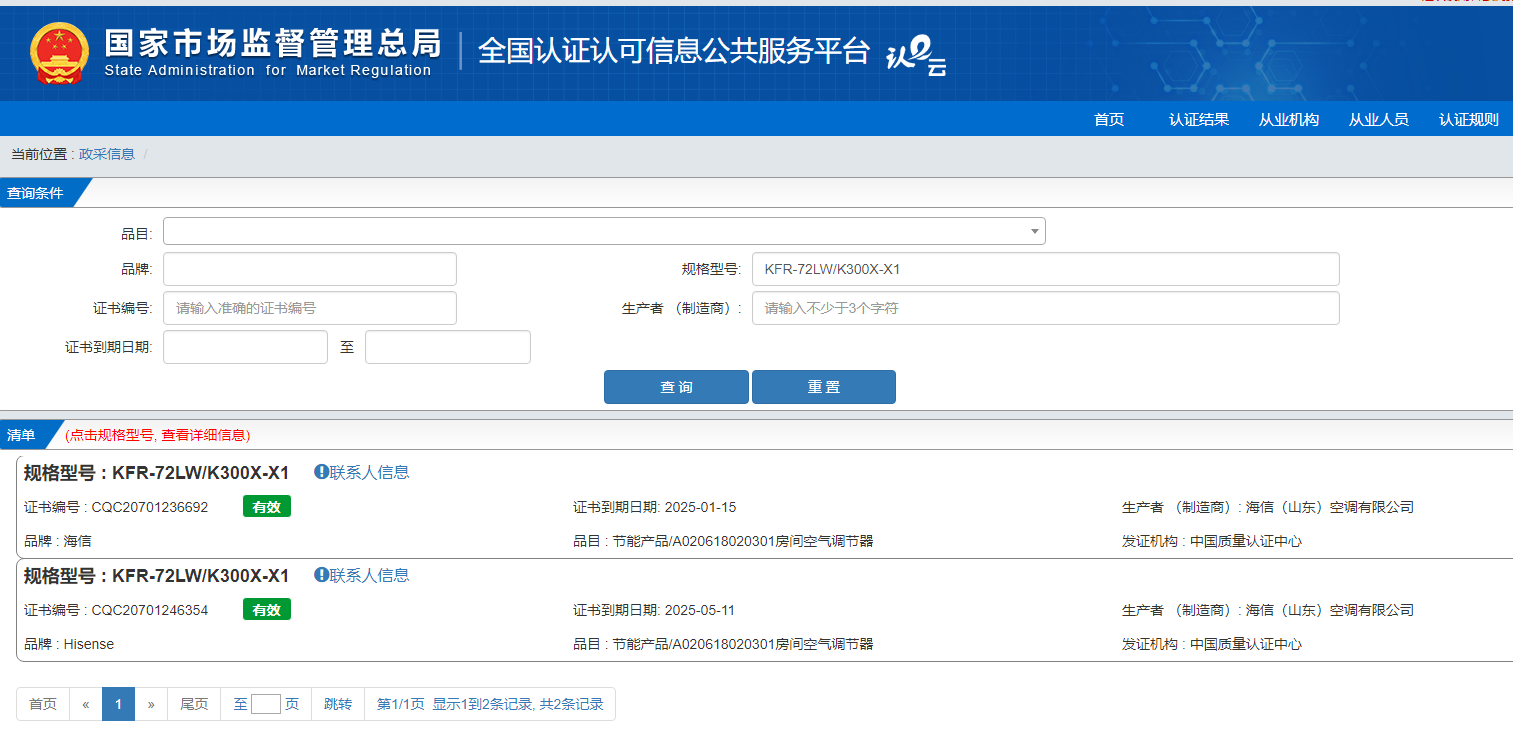1513x737 pixels.
Task: Open the 品目 dropdown list
Action: [x=604, y=231]
